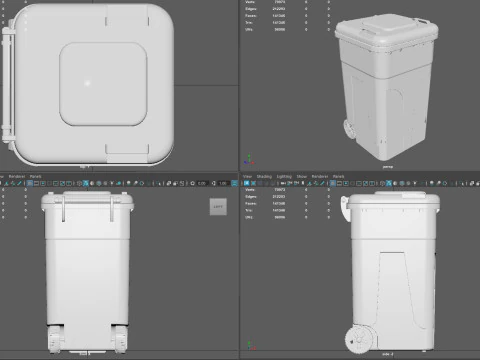Open Shading menu in bottom-right panel

click(264, 176)
